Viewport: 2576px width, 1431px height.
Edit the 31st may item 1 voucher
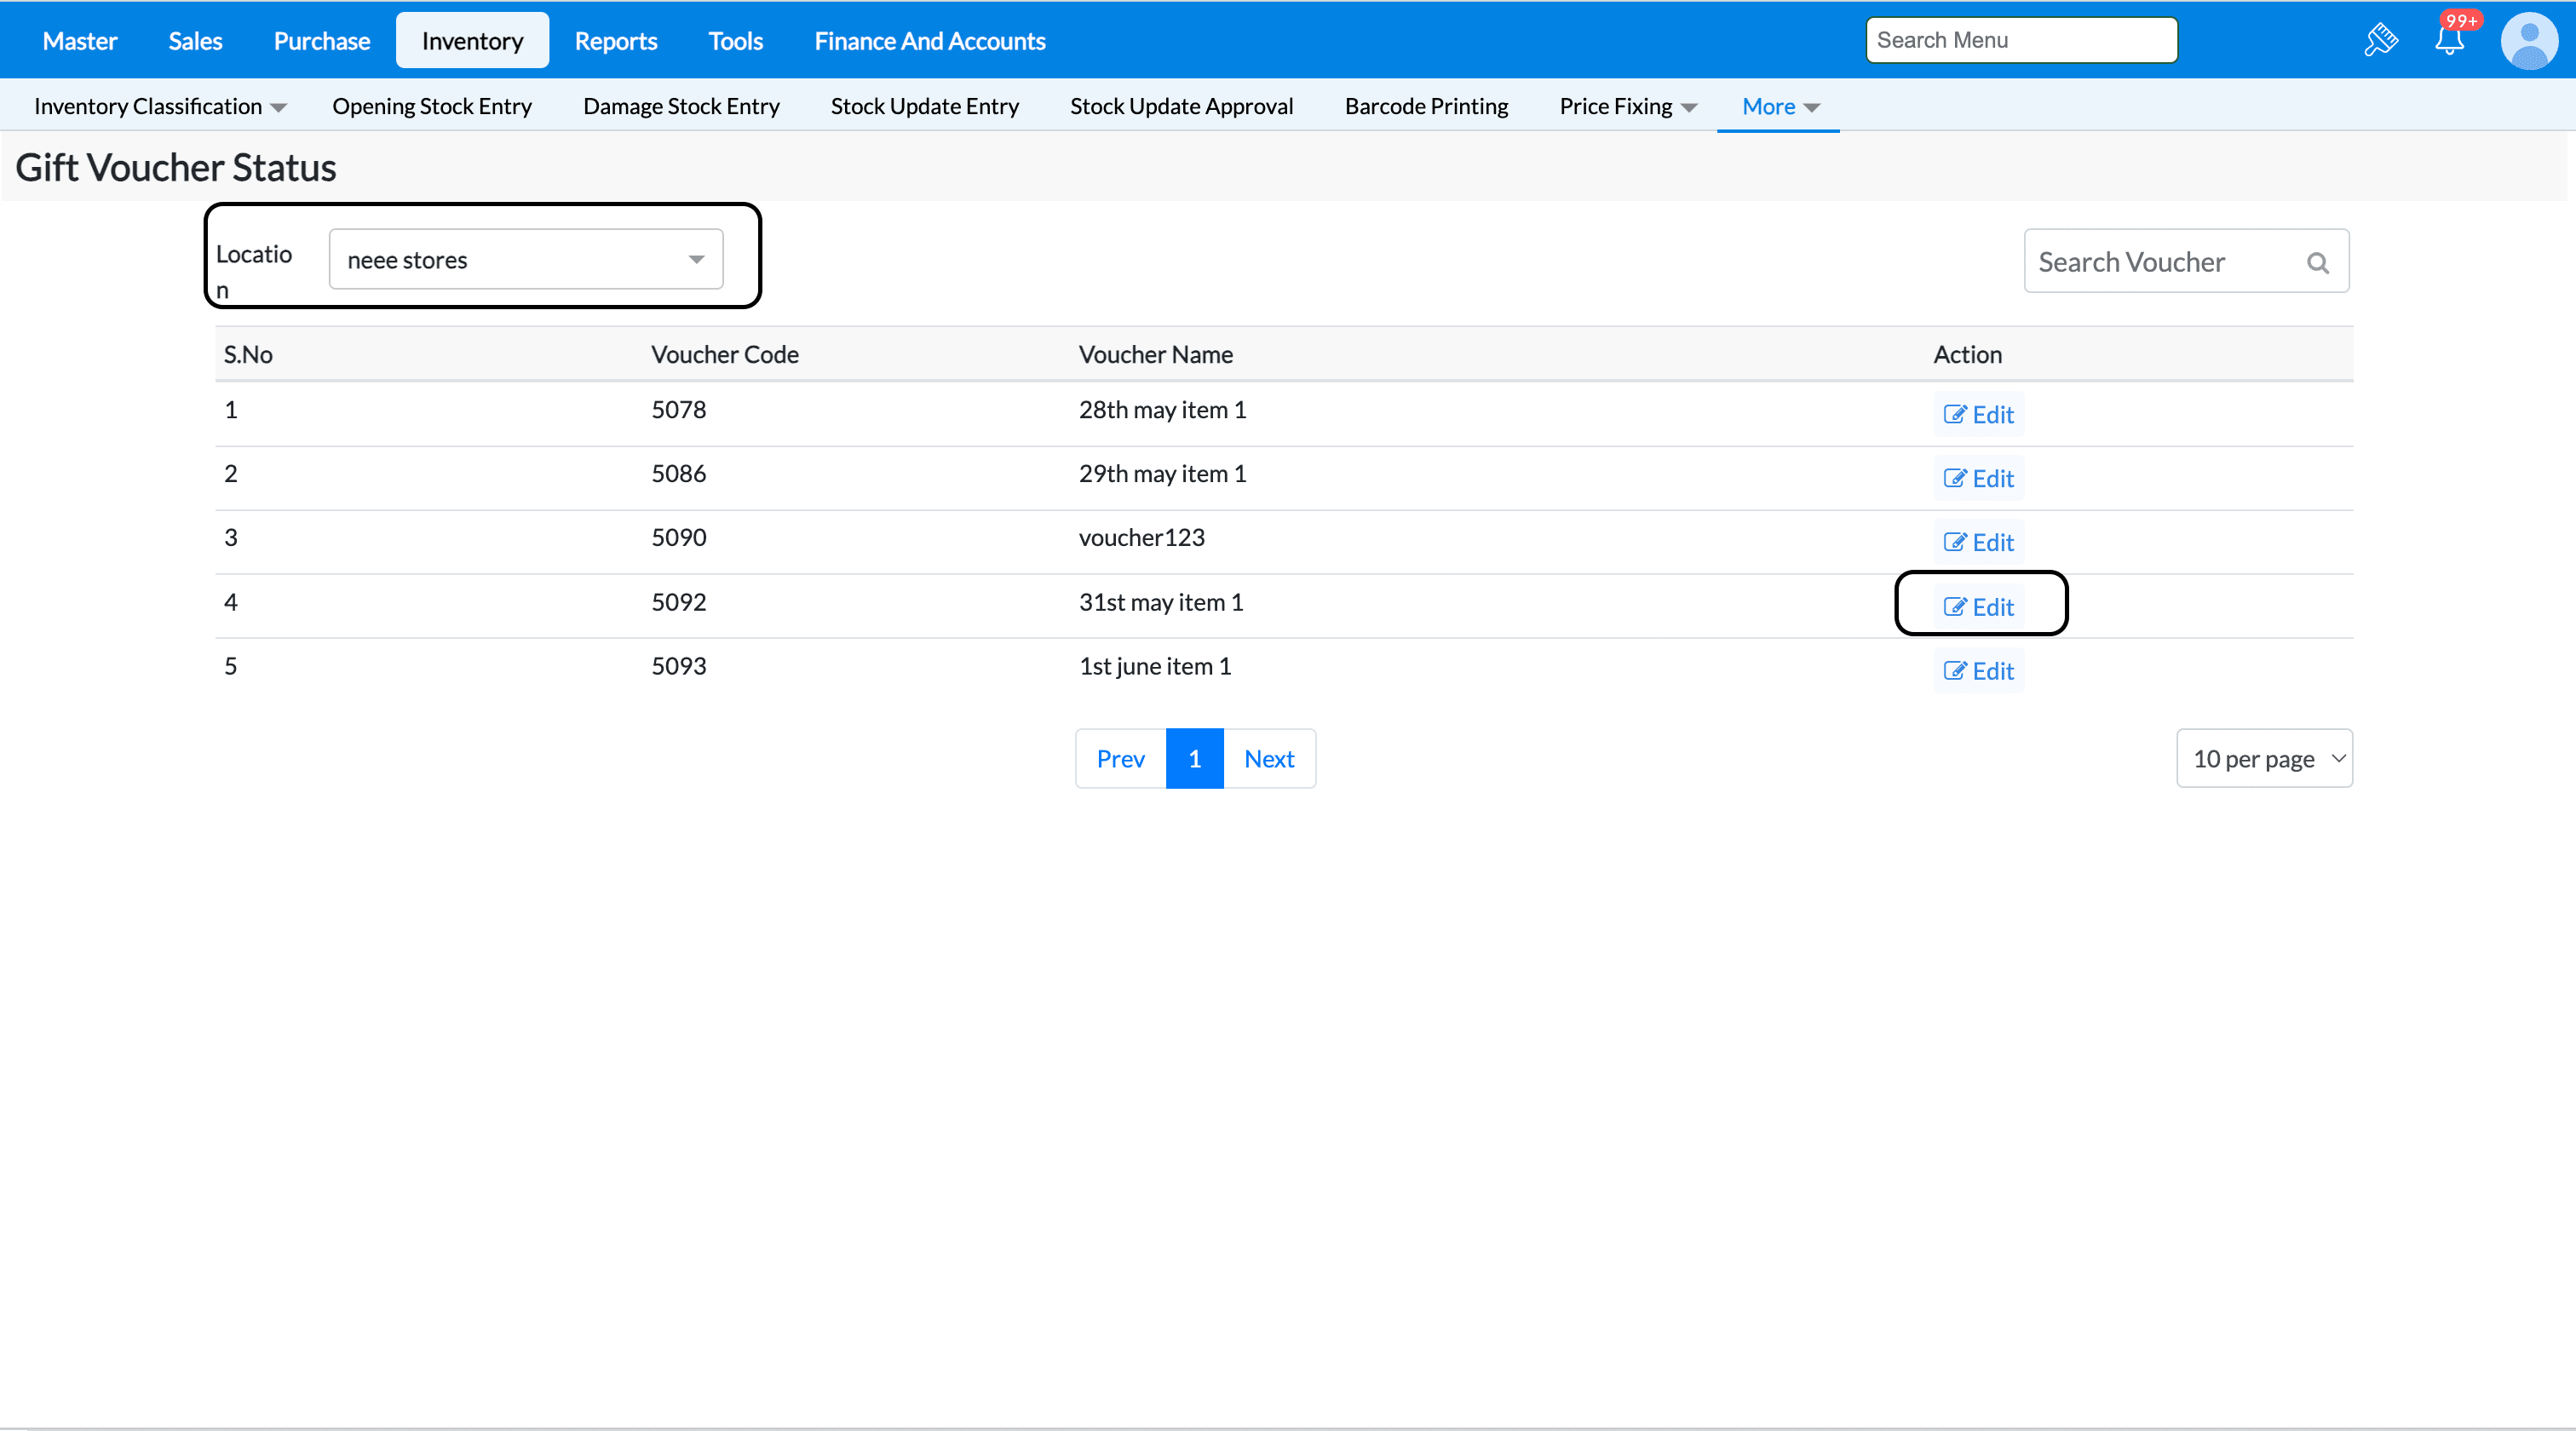click(1978, 607)
